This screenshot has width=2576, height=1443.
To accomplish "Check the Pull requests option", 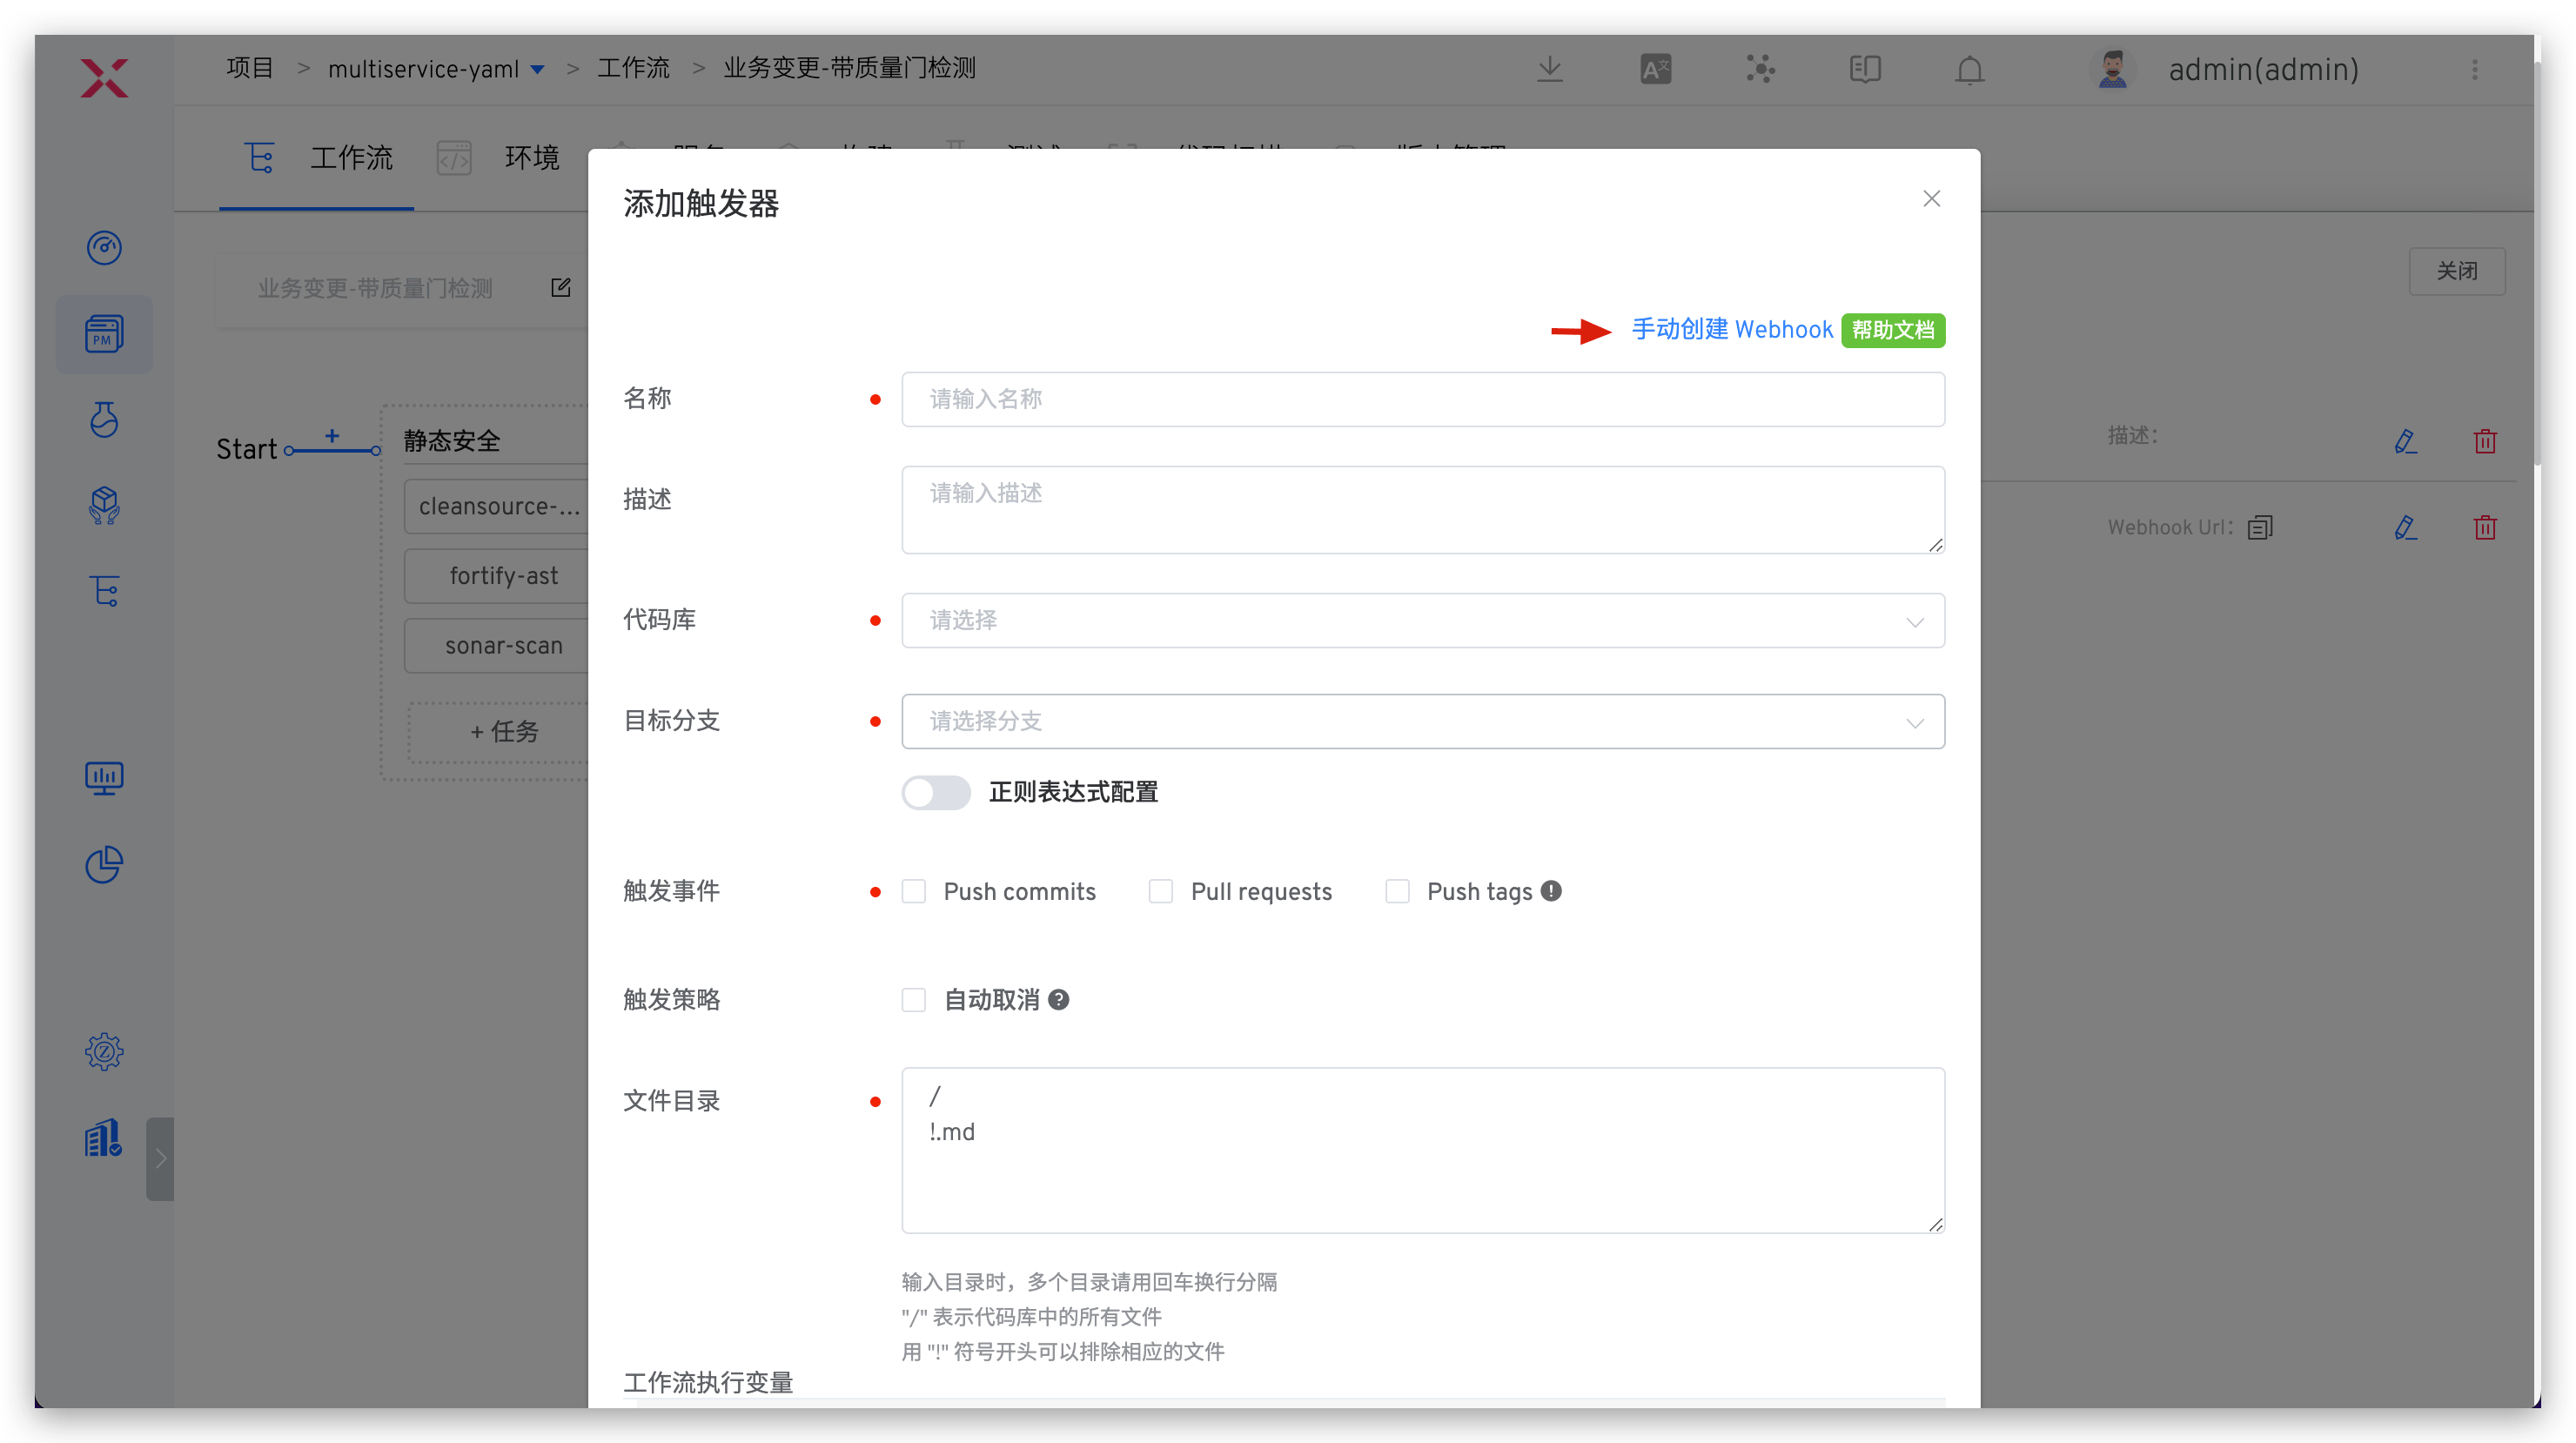I will (x=1161, y=891).
